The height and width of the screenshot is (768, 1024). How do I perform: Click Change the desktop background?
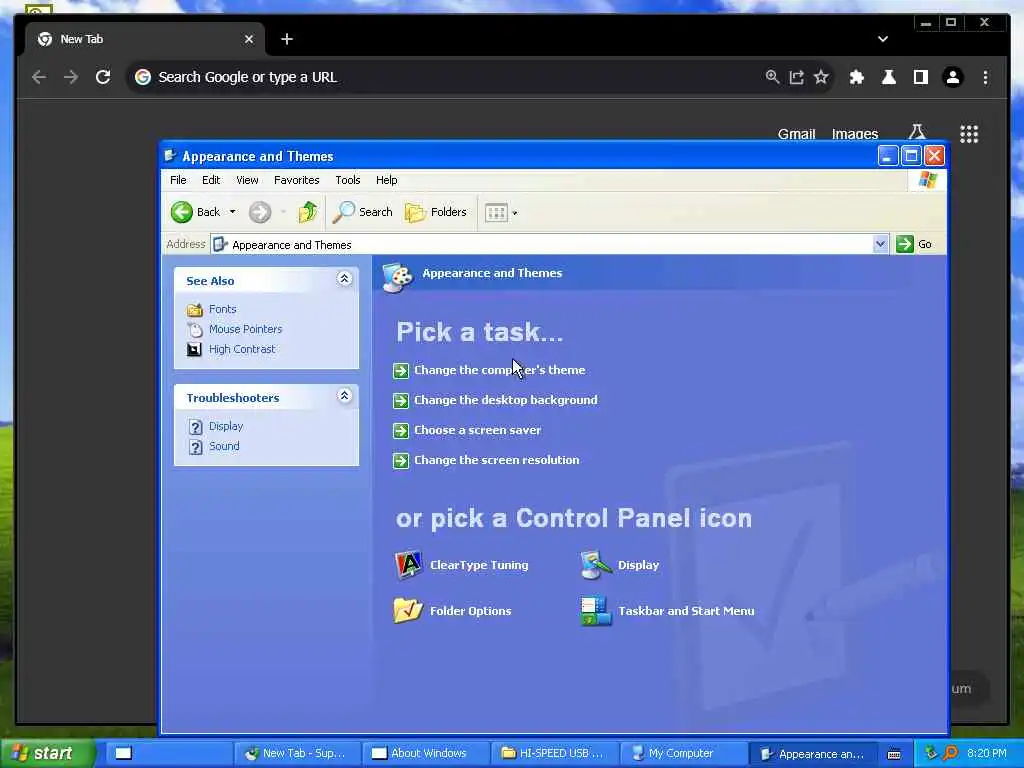click(505, 400)
